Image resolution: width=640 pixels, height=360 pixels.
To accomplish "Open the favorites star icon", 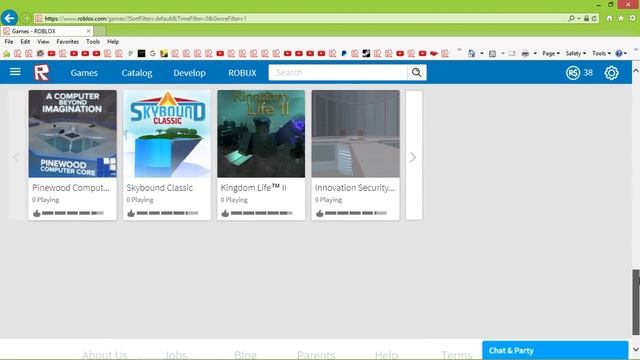I will (x=621, y=18).
